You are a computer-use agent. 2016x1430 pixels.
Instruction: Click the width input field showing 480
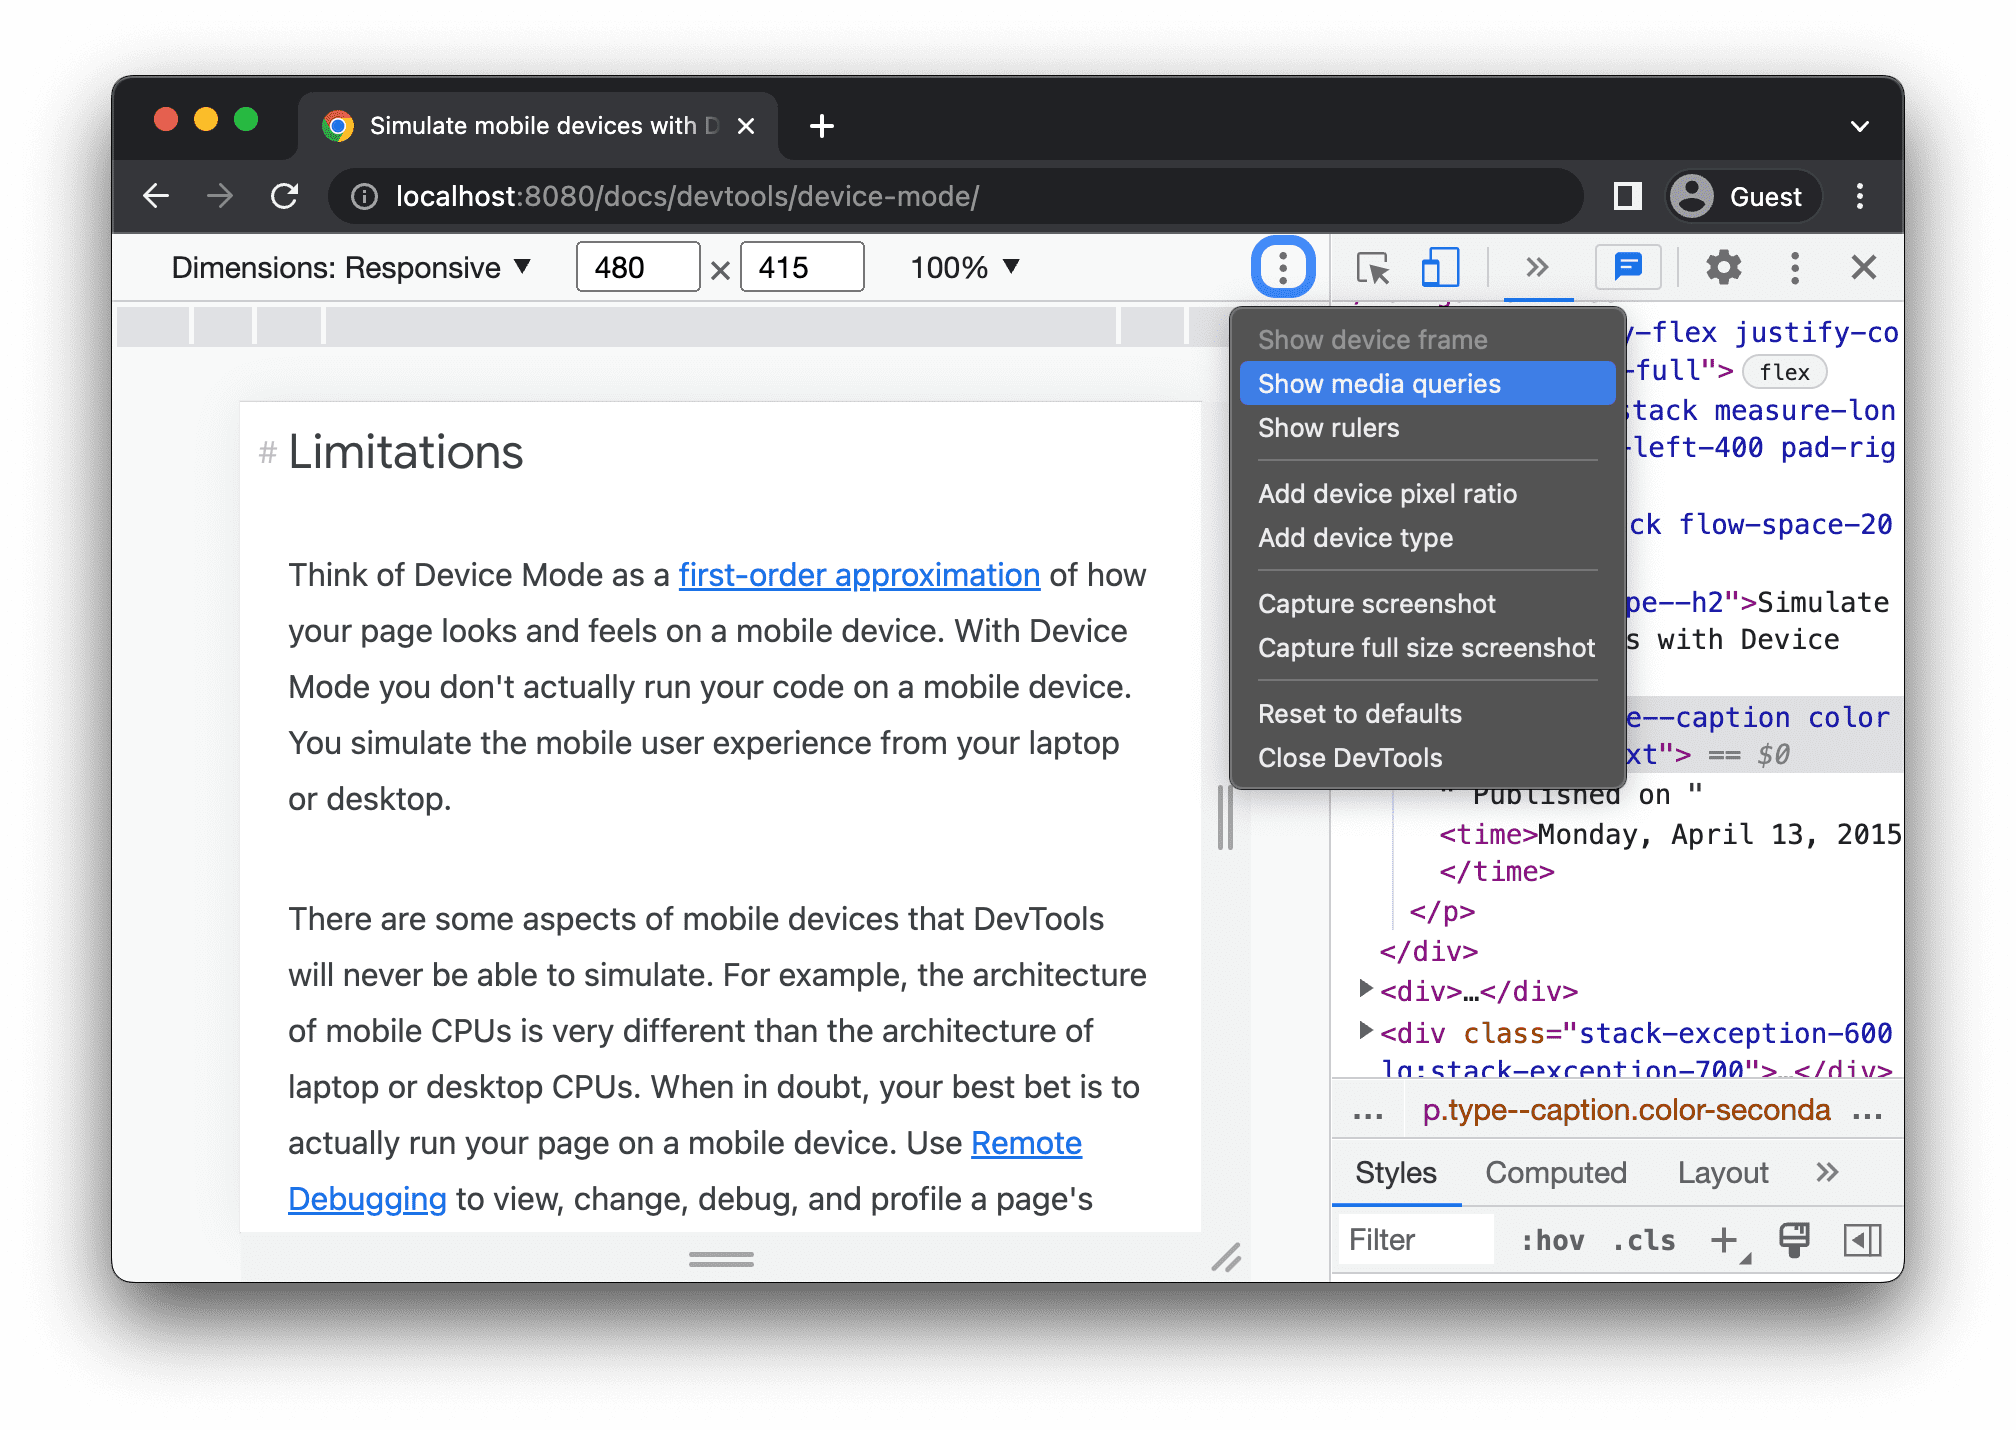click(634, 268)
